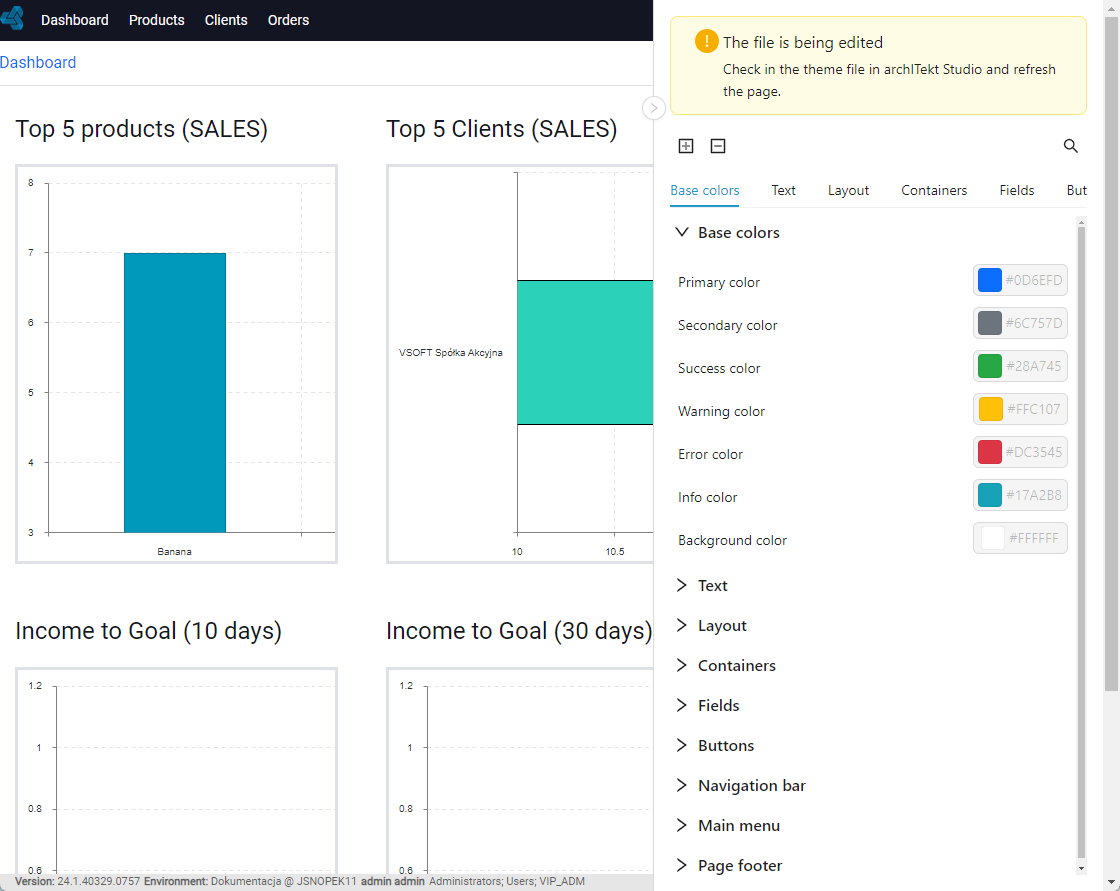Pick the Success color swatch
The width and height of the screenshot is (1120, 891).
(x=989, y=366)
